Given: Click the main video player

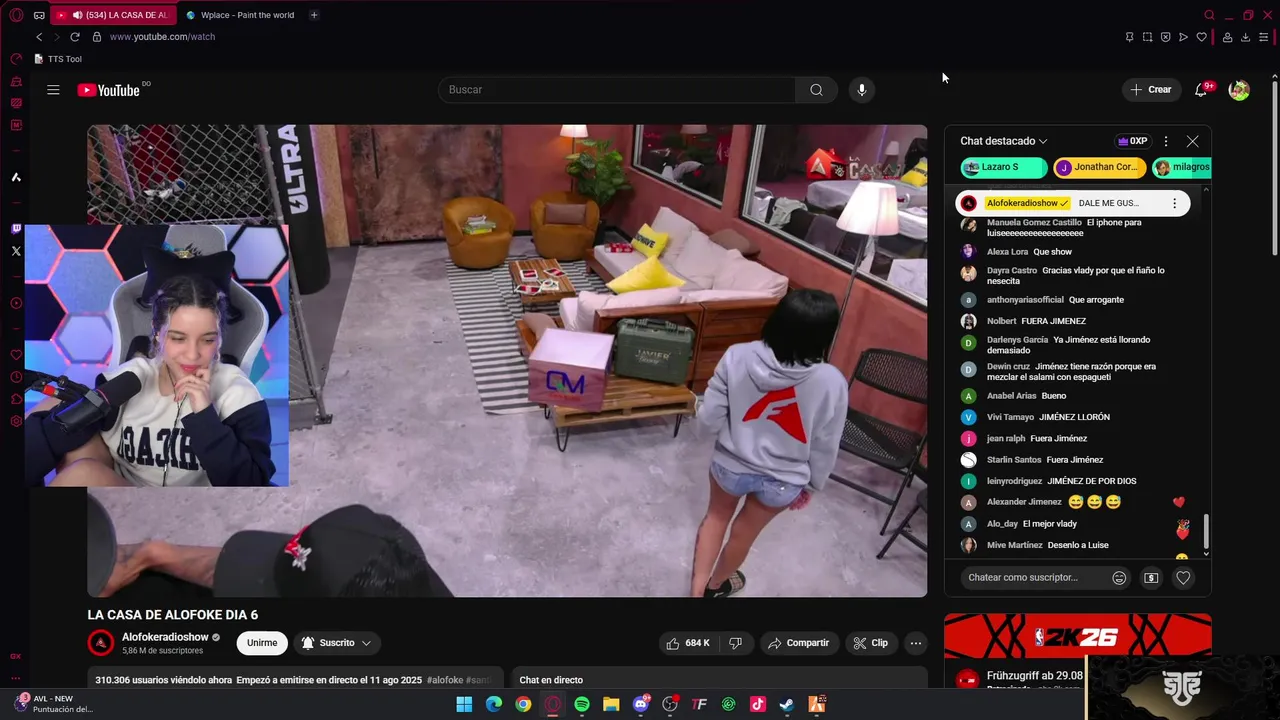Looking at the screenshot, I should point(507,361).
